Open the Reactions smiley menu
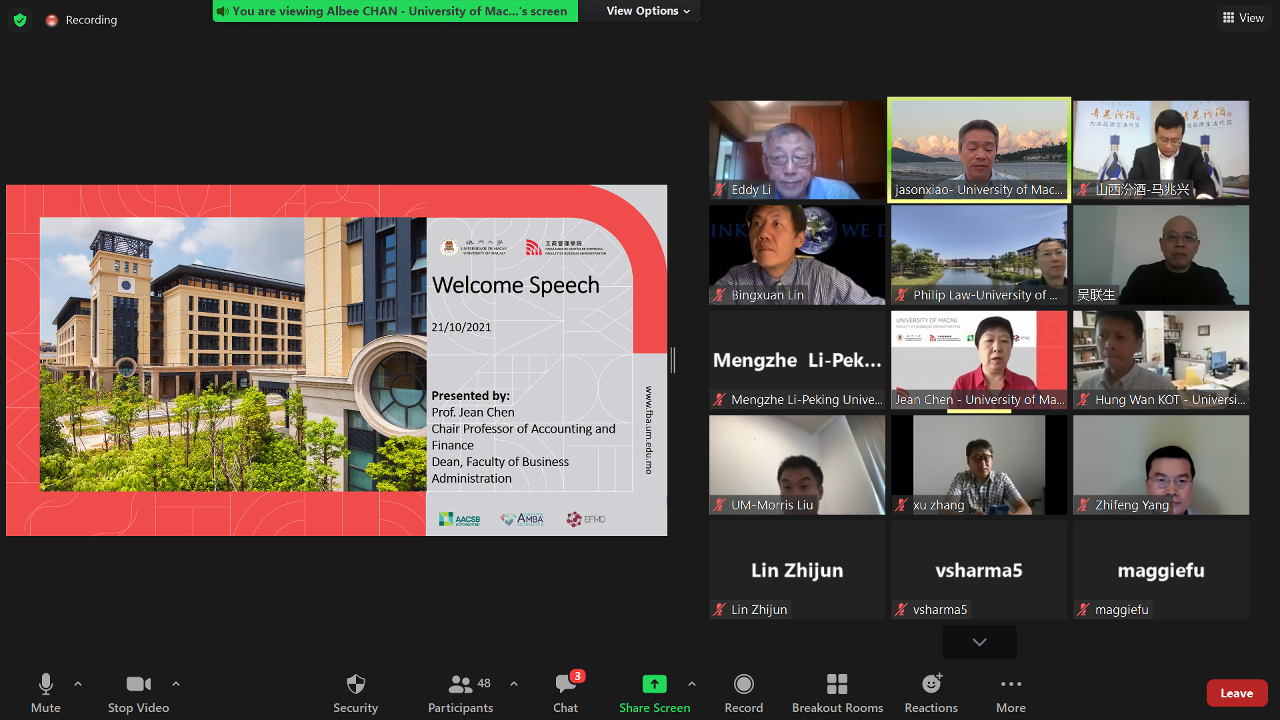This screenshot has width=1280, height=720. 931,693
